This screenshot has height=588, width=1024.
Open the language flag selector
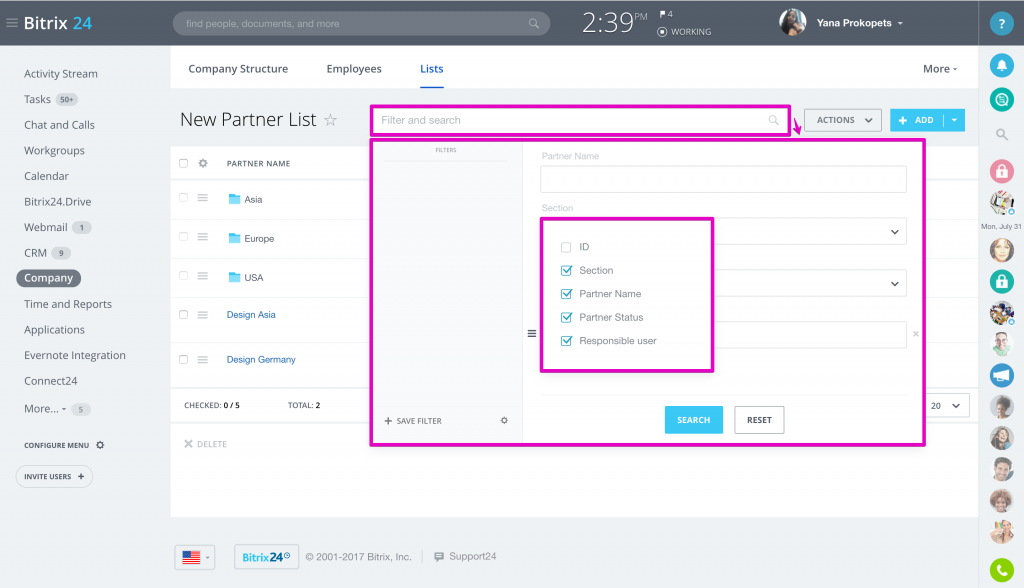coord(195,557)
